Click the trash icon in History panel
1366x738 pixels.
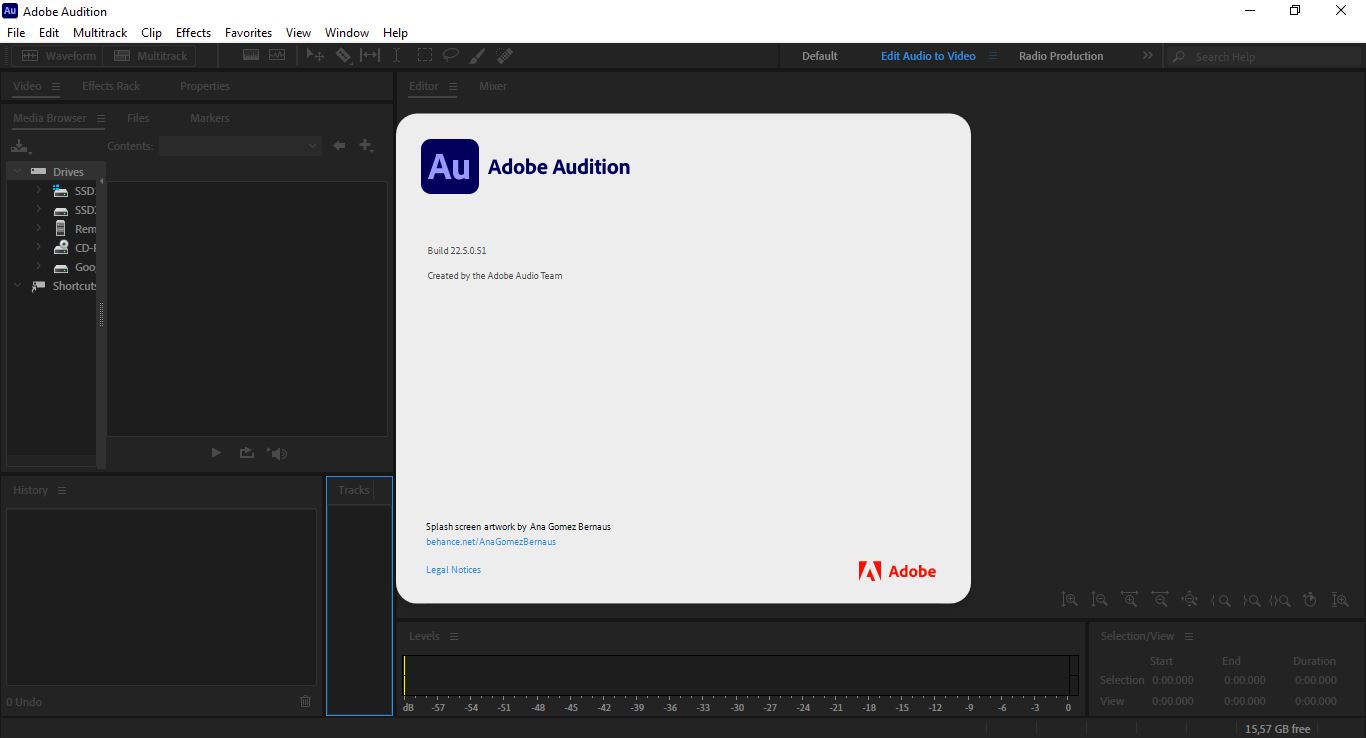pyautogui.click(x=306, y=701)
